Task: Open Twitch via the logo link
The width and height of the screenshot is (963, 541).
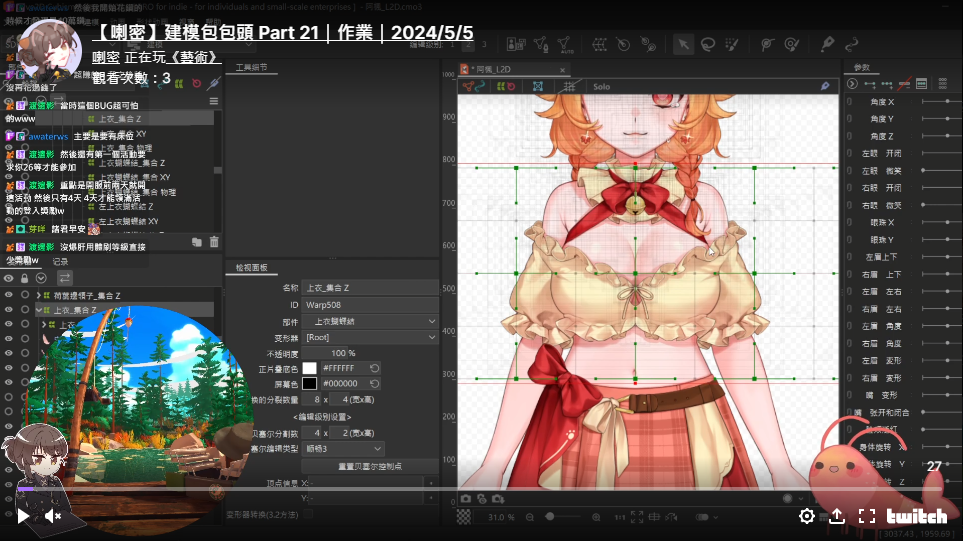Action: point(917,516)
